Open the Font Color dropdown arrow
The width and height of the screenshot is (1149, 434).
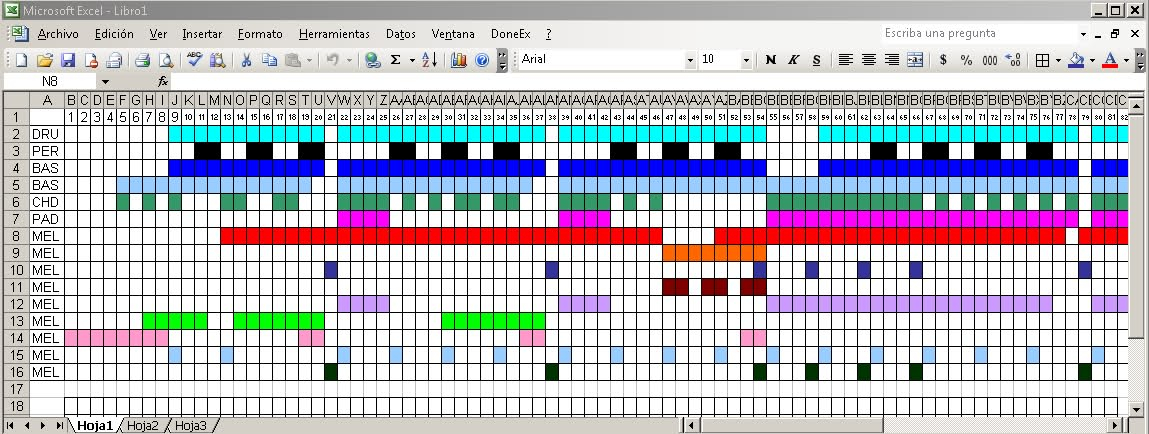(x=1126, y=60)
